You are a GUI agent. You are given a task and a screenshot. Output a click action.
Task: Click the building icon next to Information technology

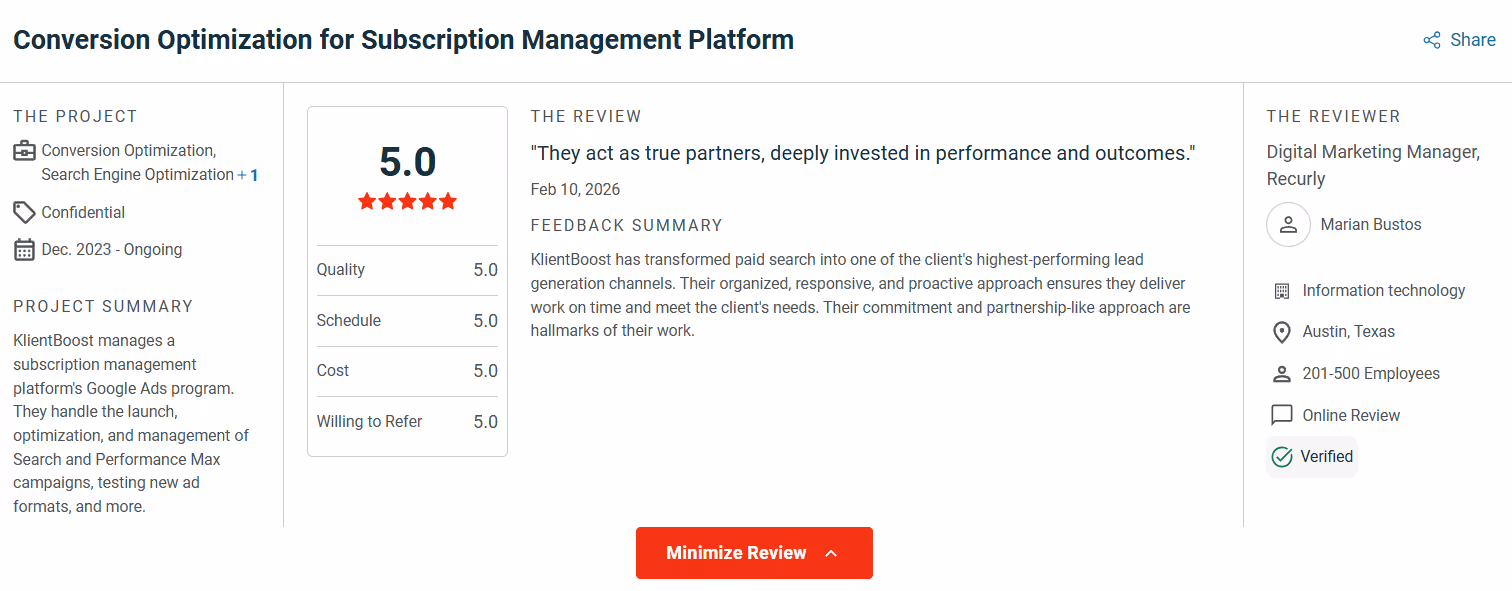pyautogui.click(x=1281, y=291)
